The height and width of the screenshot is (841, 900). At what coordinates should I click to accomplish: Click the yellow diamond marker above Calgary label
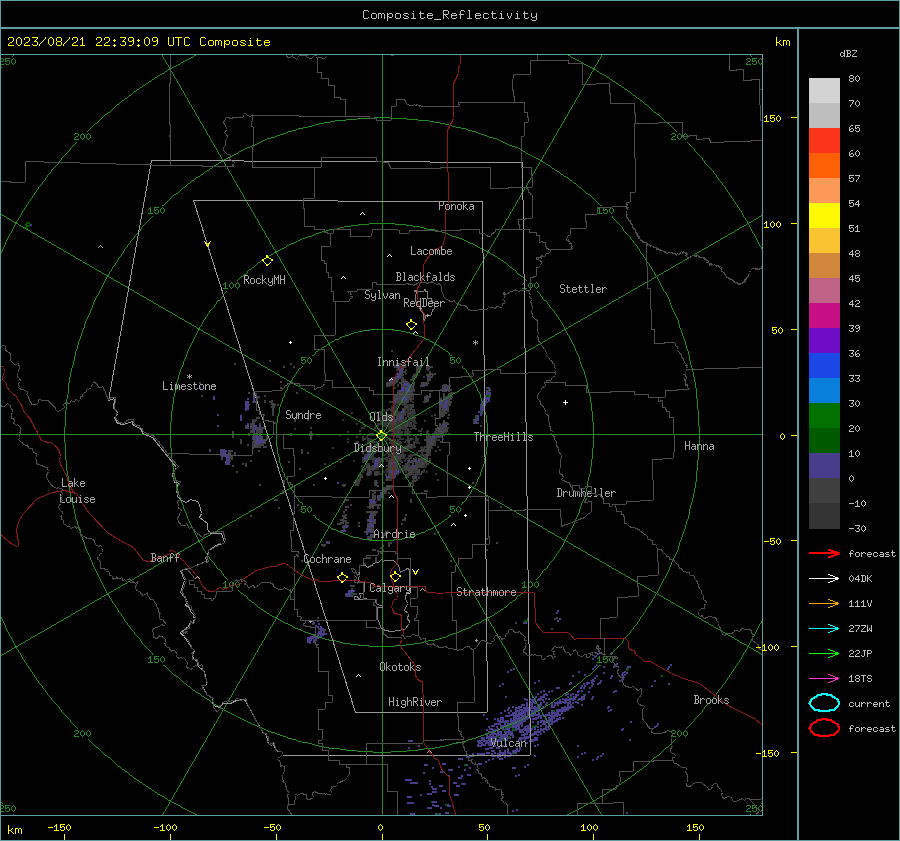(395, 576)
